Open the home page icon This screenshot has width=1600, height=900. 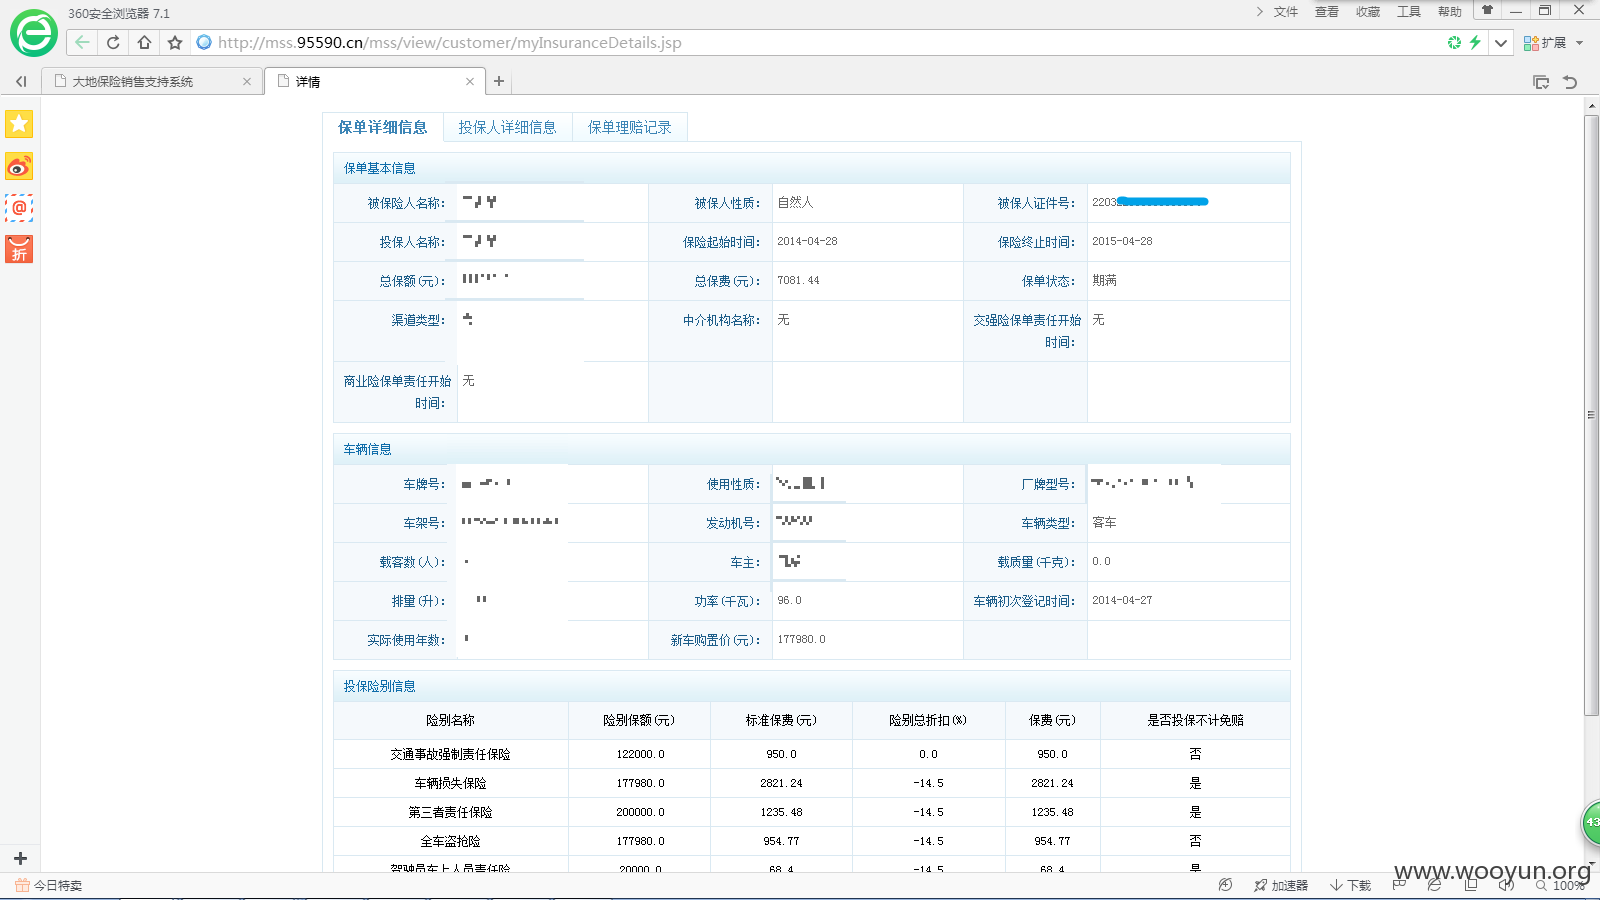point(144,42)
